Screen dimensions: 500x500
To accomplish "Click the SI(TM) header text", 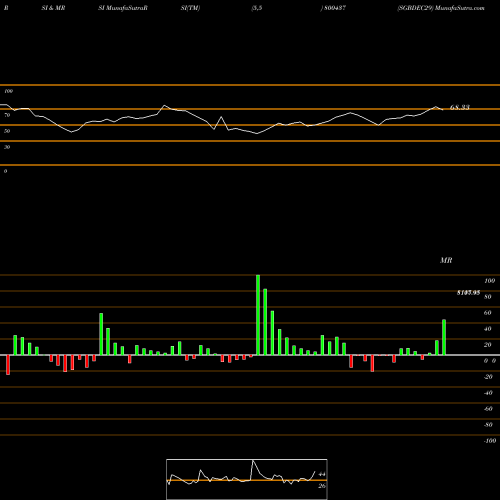I will coord(190,8).
